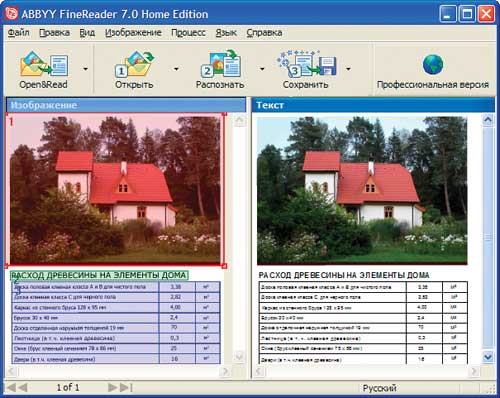Click the Open&Read toolbar icon
500x398 pixels.
point(44,64)
